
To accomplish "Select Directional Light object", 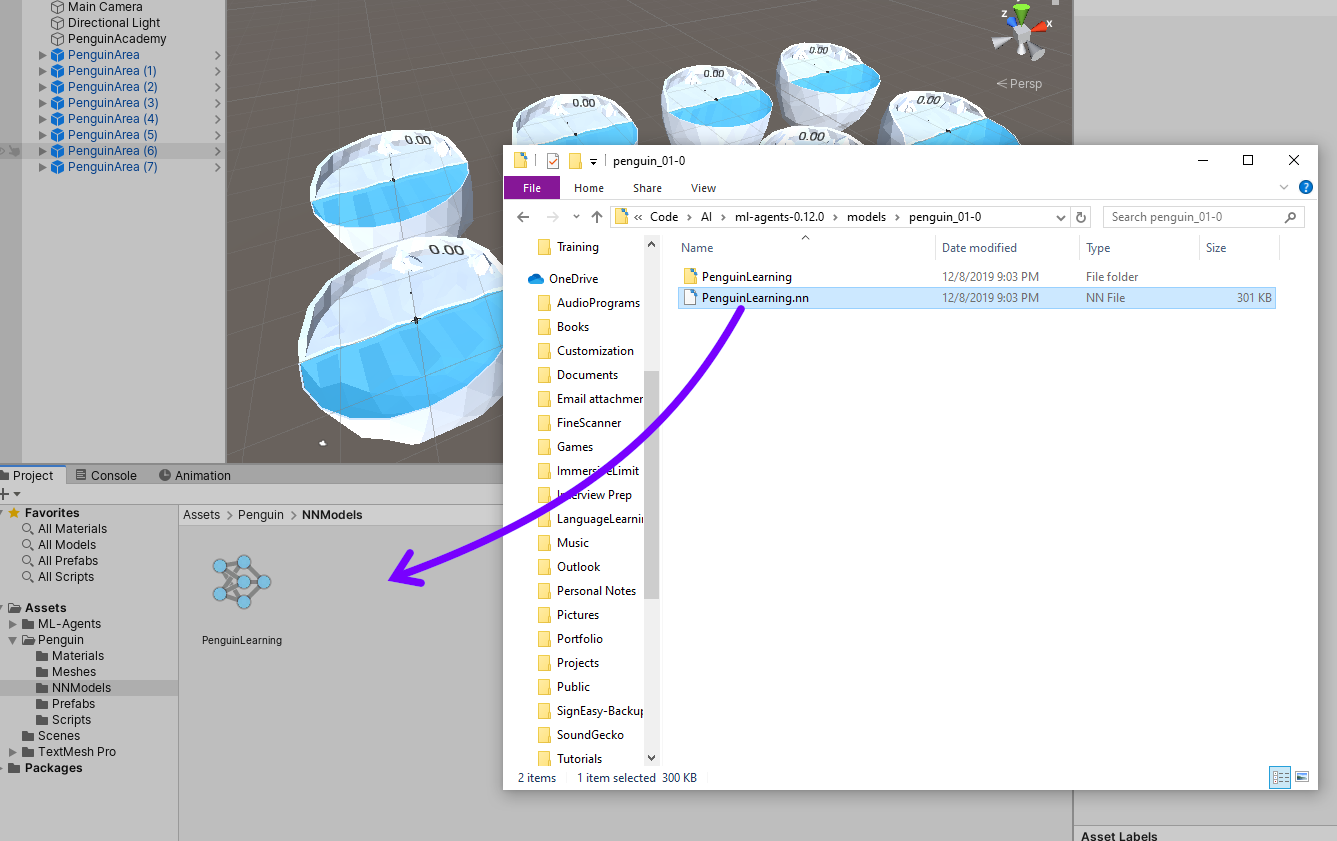I will click(114, 23).
